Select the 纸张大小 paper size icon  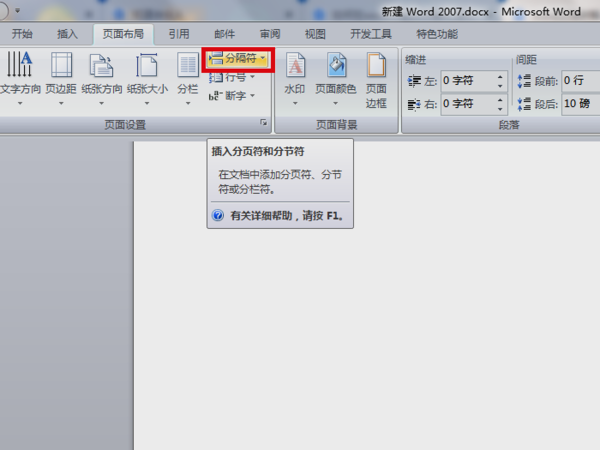pos(147,78)
